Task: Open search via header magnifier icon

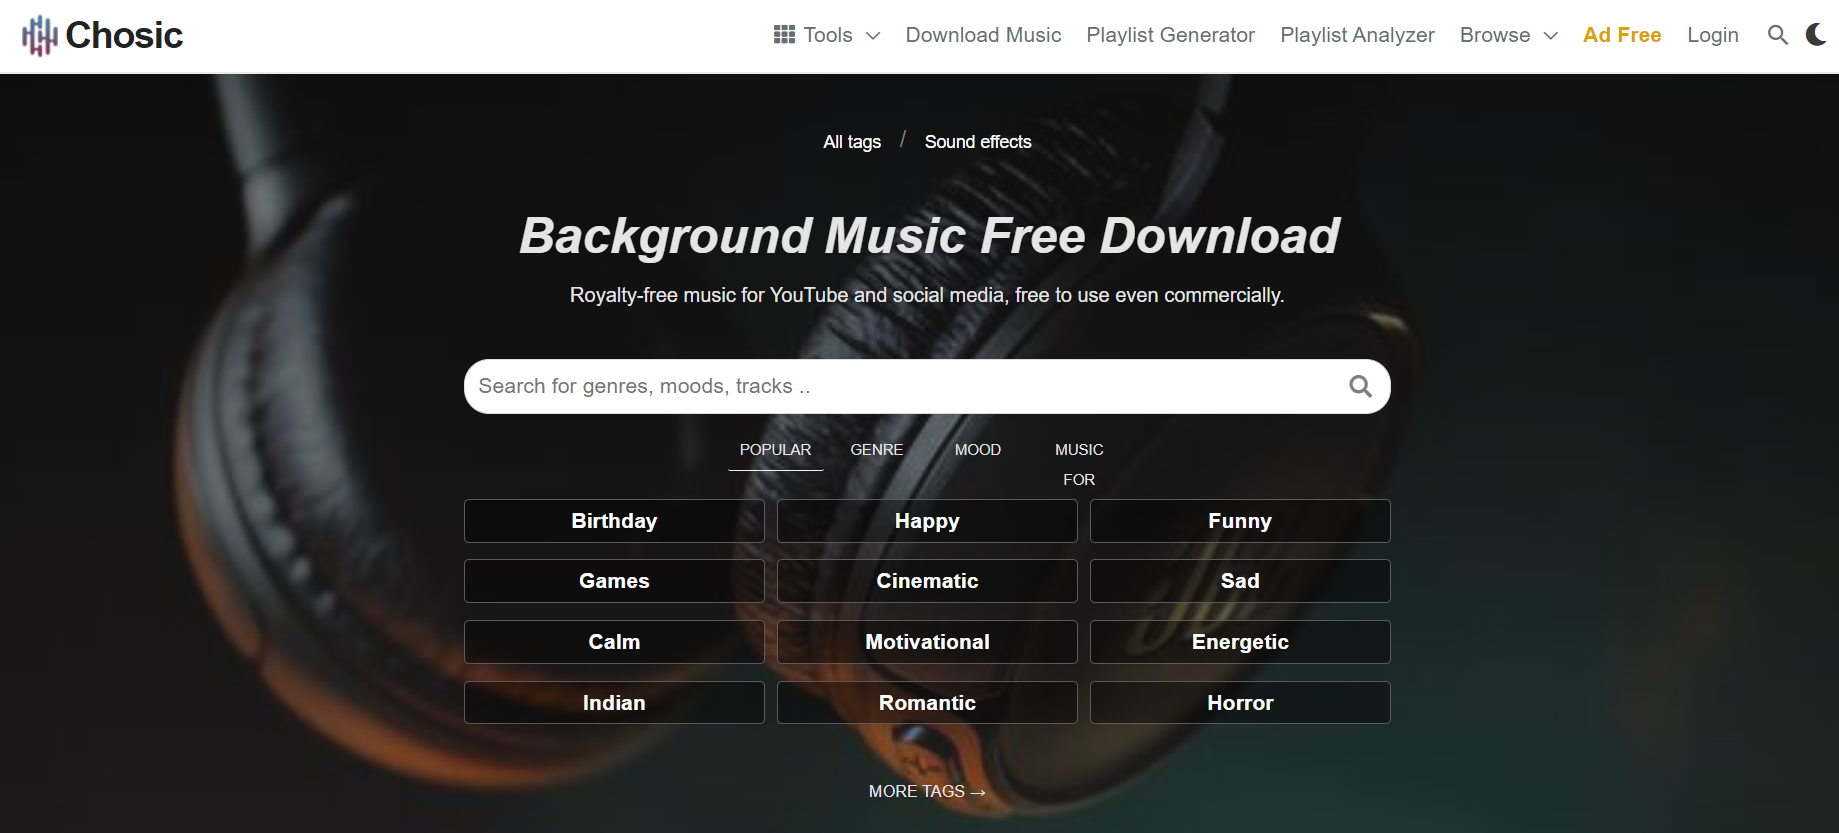Action: (x=1777, y=35)
